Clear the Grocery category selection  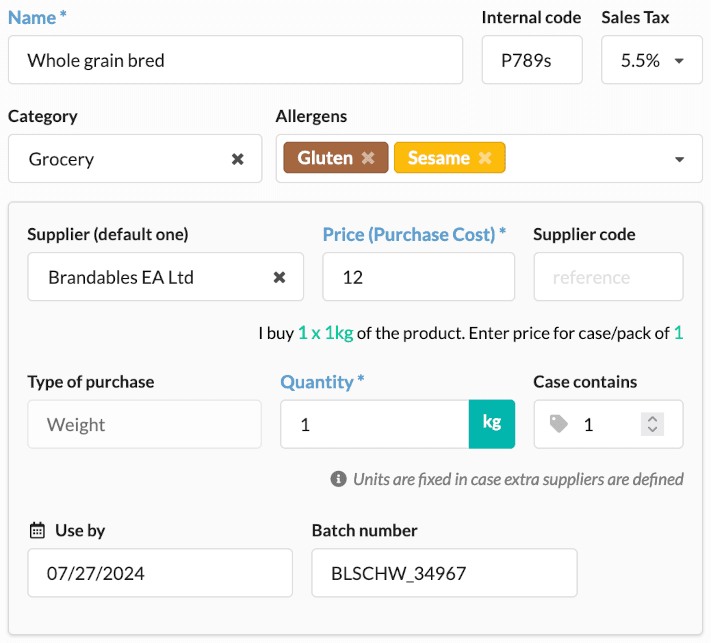point(238,159)
